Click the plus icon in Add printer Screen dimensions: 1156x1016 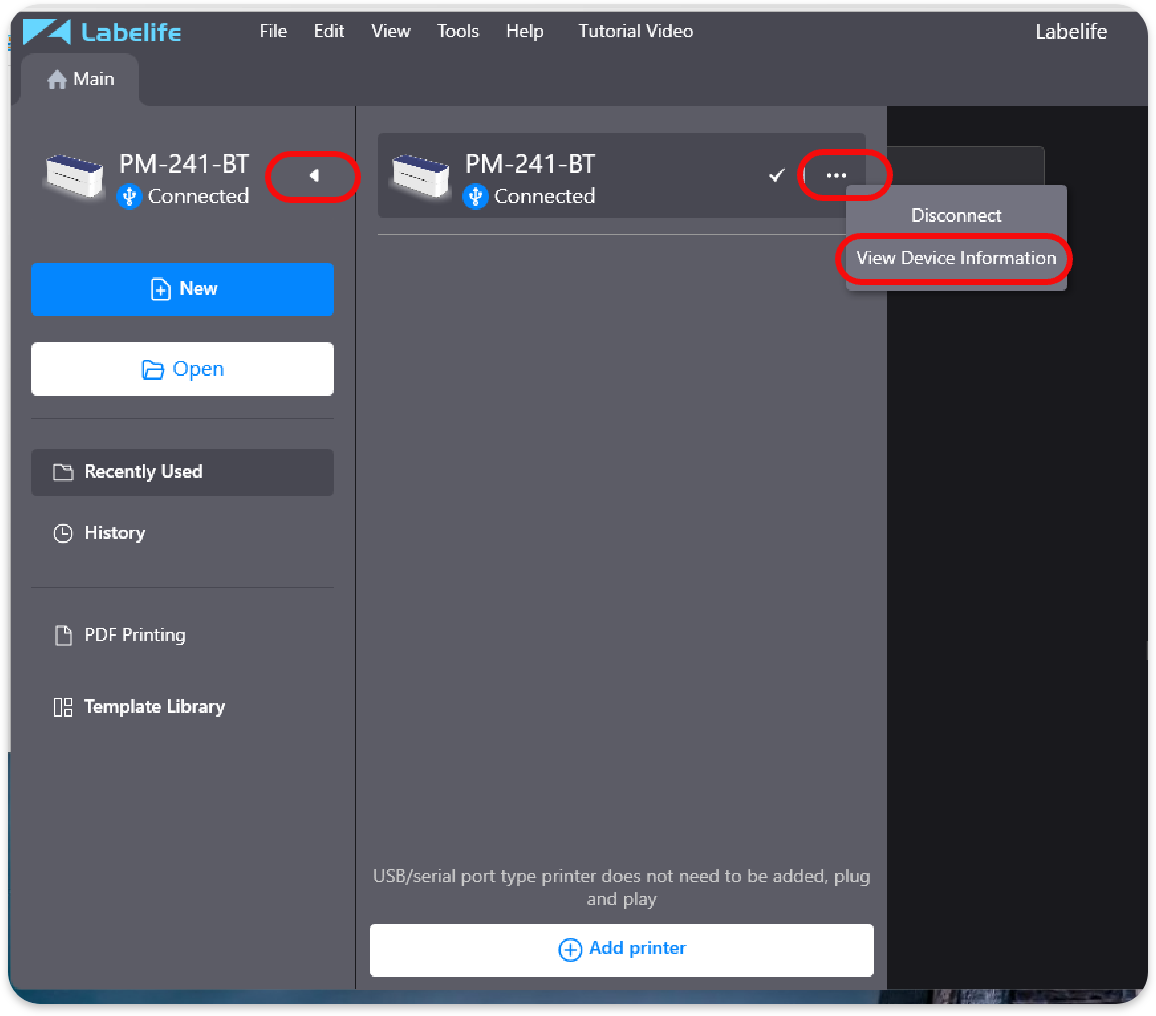(x=570, y=950)
